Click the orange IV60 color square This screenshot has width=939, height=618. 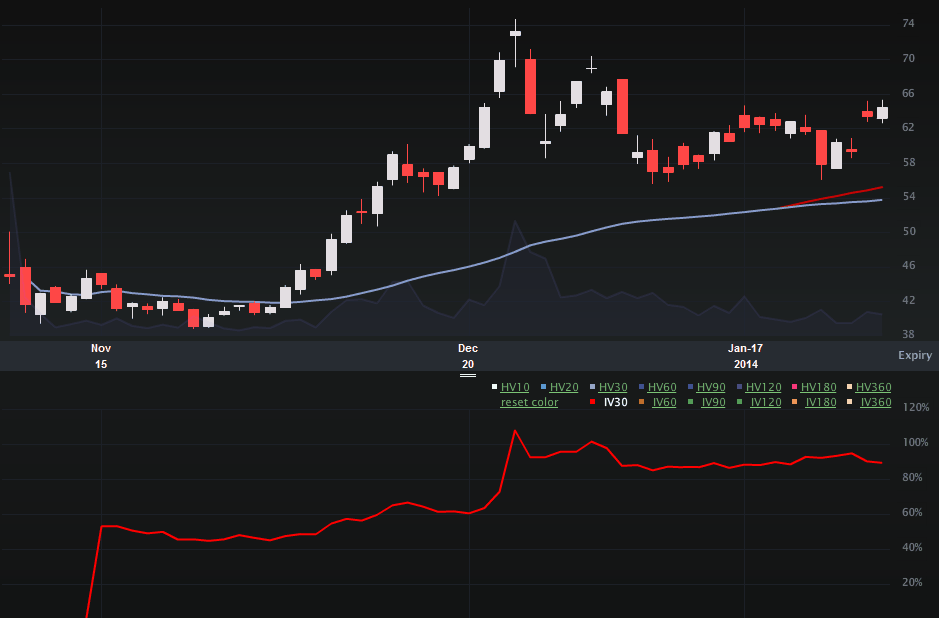(642, 402)
